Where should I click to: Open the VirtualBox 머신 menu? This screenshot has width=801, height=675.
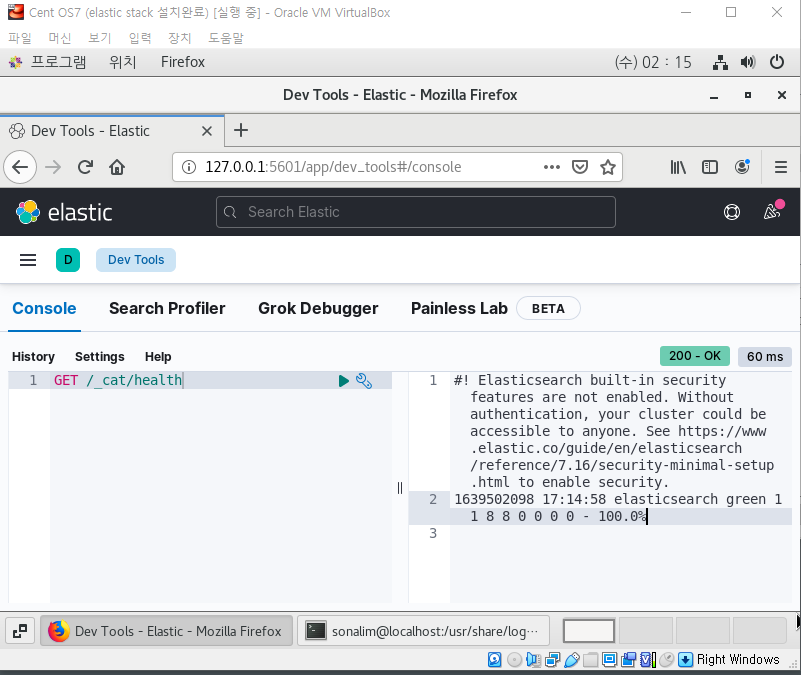[60, 38]
